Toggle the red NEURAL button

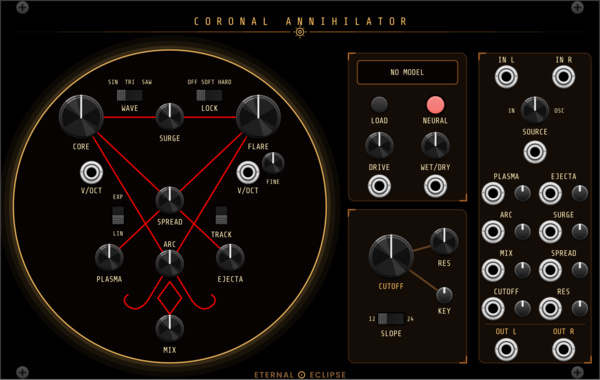point(435,105)
